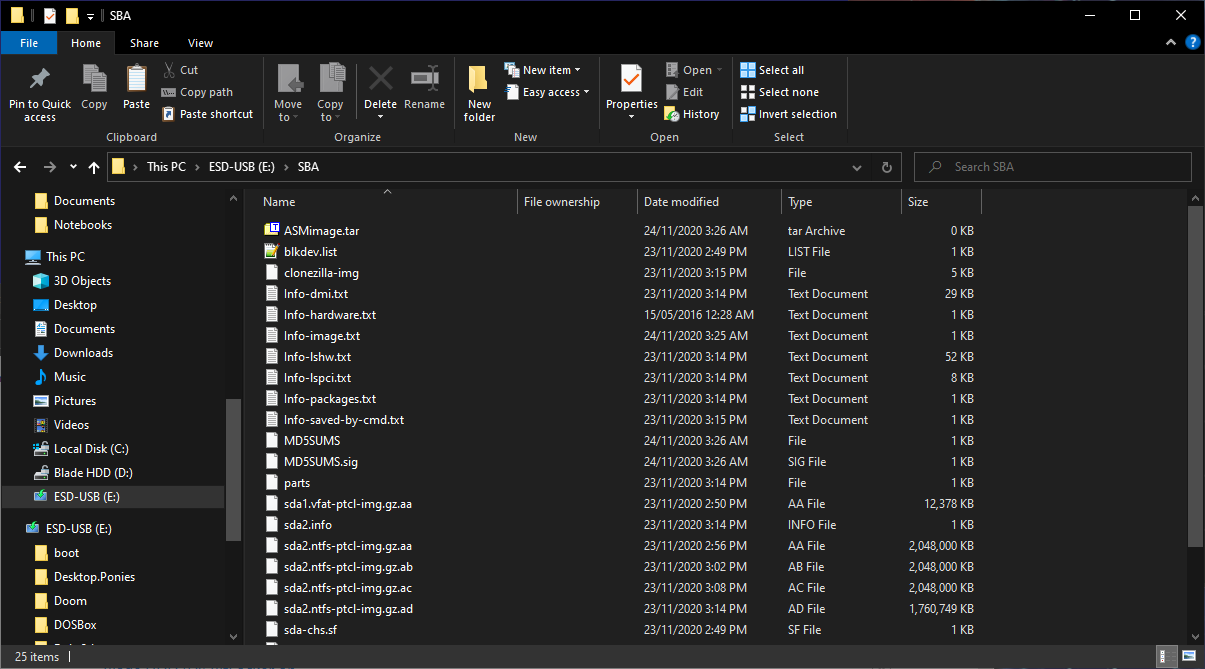The image size is (1205, 669).
Task: Click Select none in the ribbon
Action: click(779, 92)
